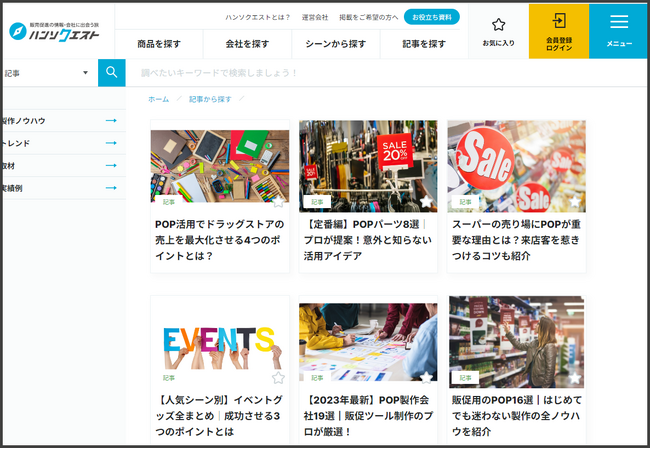Favorite the スーパーの売り場 article star

pos(575,201)
